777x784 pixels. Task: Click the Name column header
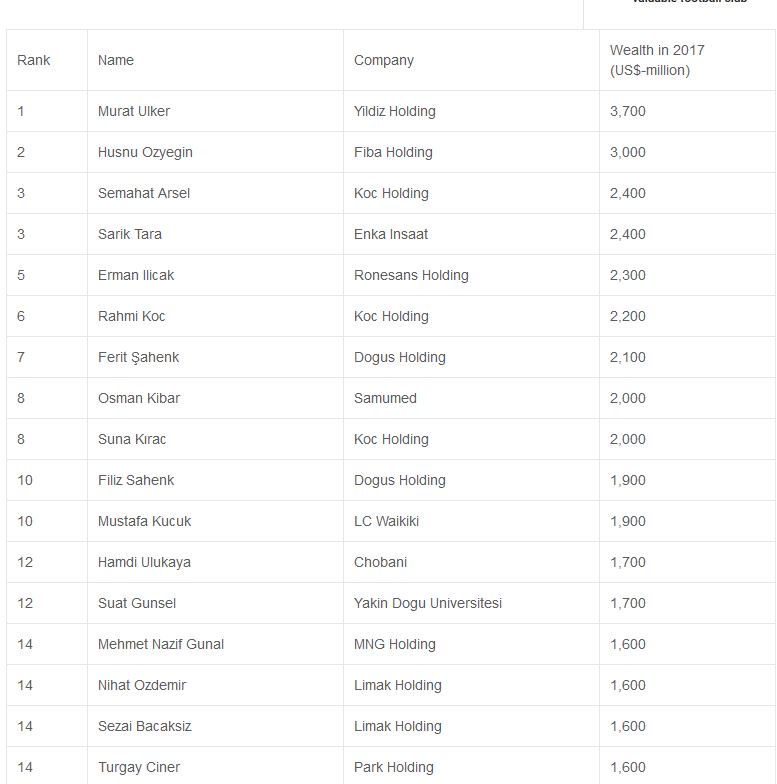[x=116, y=60]
